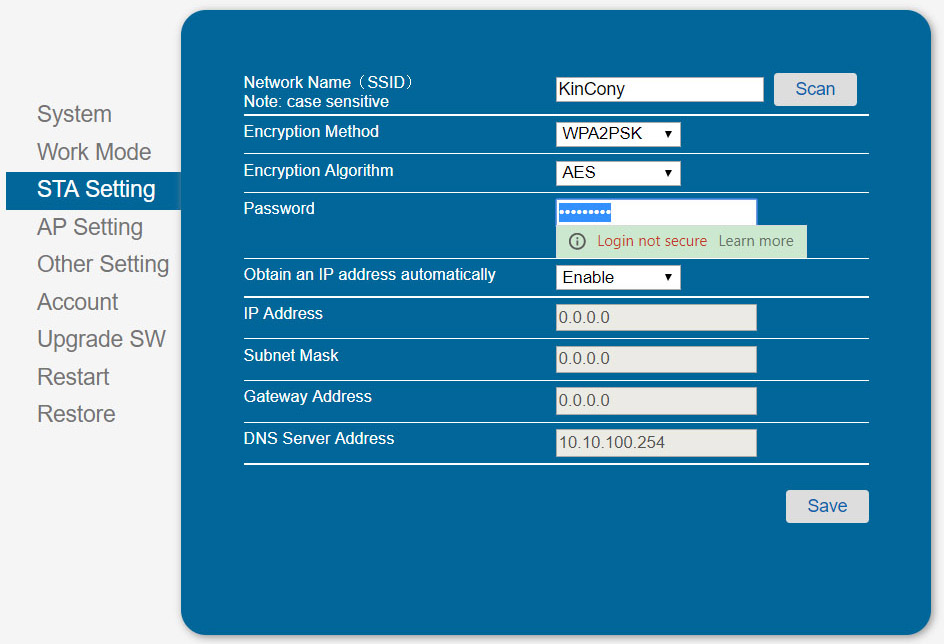This screenshot has width=944, height=644.
Task: Navigate to Other Setting
Action: (103, 264)
